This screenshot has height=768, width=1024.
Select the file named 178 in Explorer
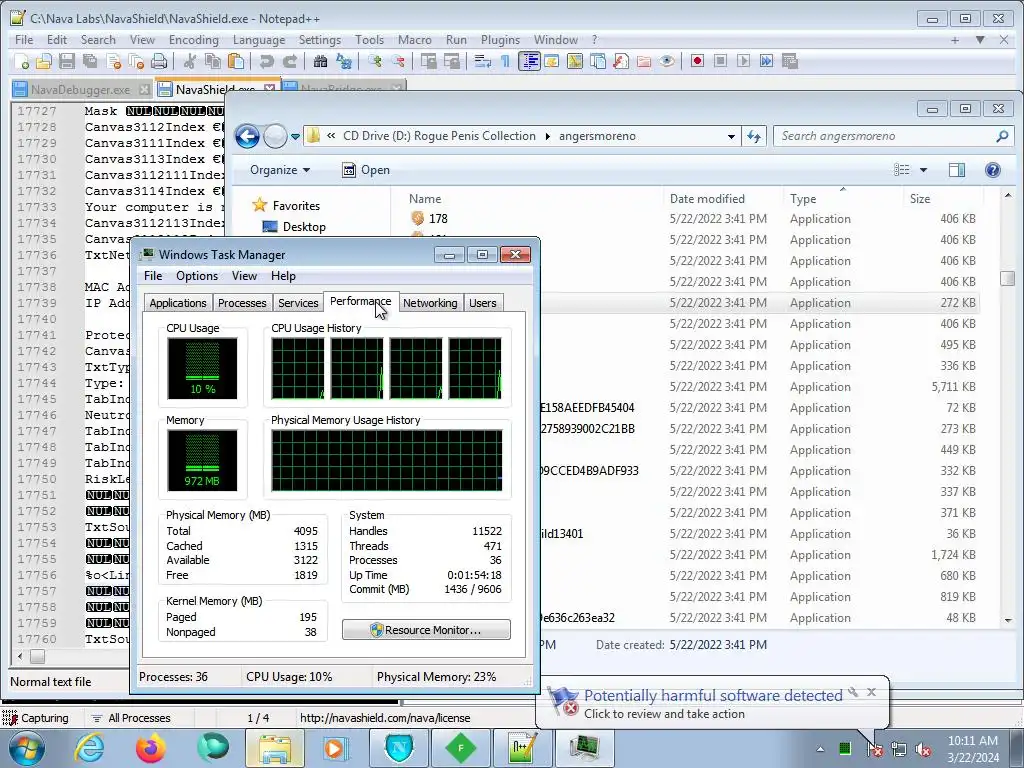click(x=438, y=218)
